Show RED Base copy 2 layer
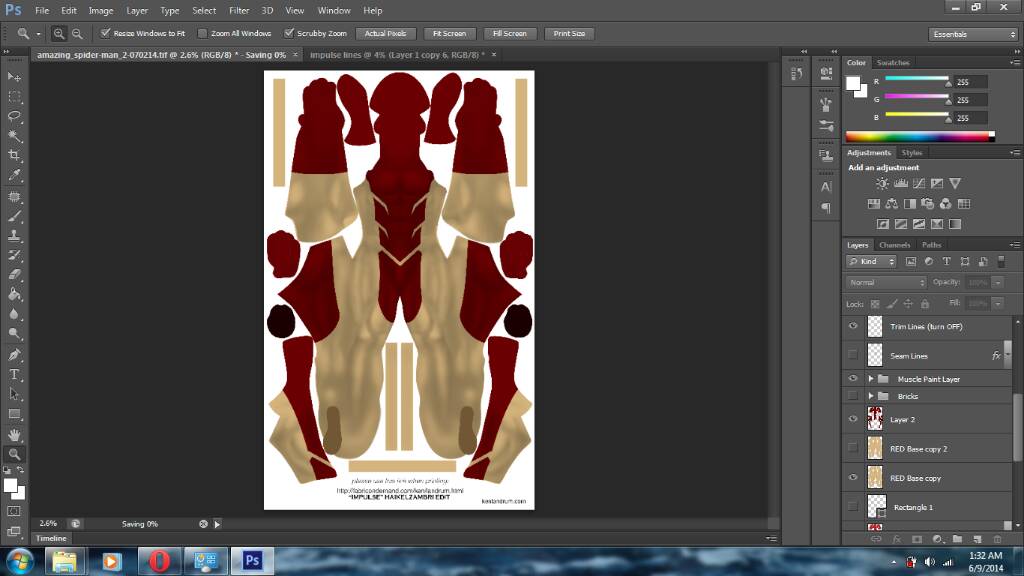The height and width of the screenshot is (576, 1024). (x=853, y=448)
